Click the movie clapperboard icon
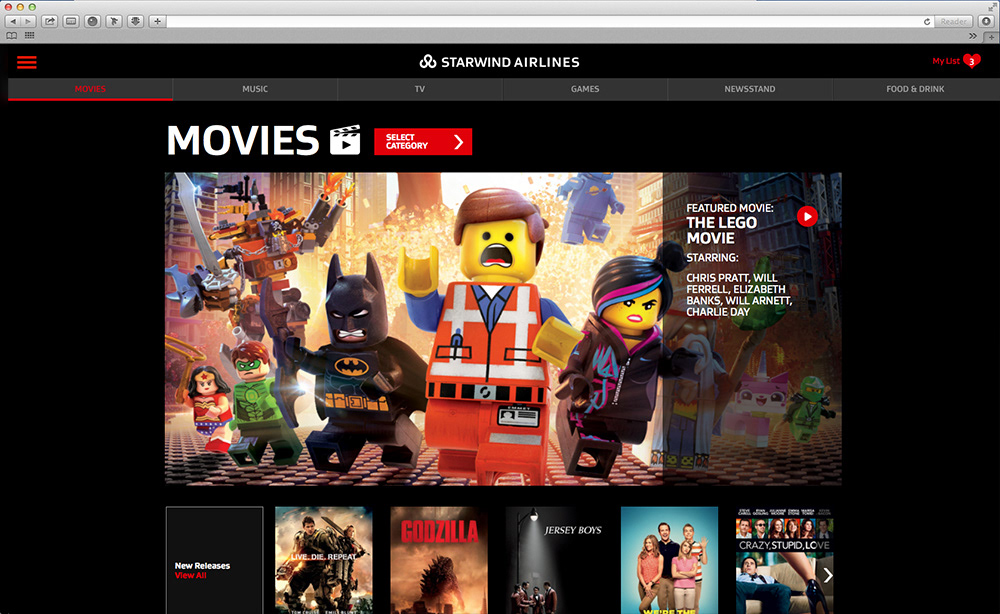 [x=345, y=140]
